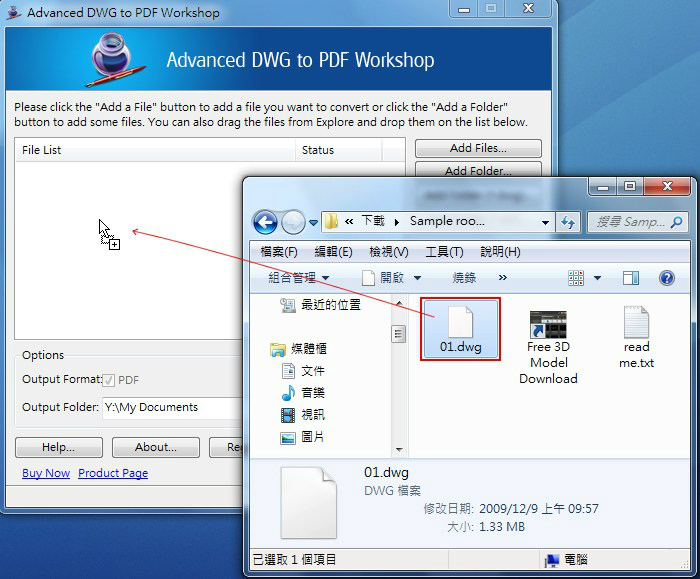Select the 音樂 library
This screenshot has height=579, width=700.
pos(303,393)
